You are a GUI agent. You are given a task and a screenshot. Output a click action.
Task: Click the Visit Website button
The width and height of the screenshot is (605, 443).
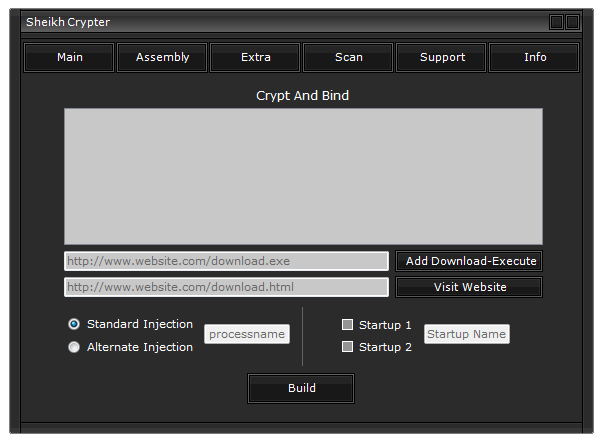469,287
